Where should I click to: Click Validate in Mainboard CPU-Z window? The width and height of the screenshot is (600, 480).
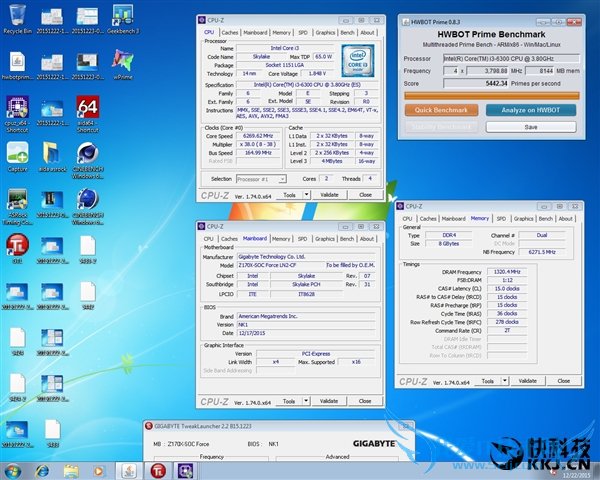coord(329,401)
